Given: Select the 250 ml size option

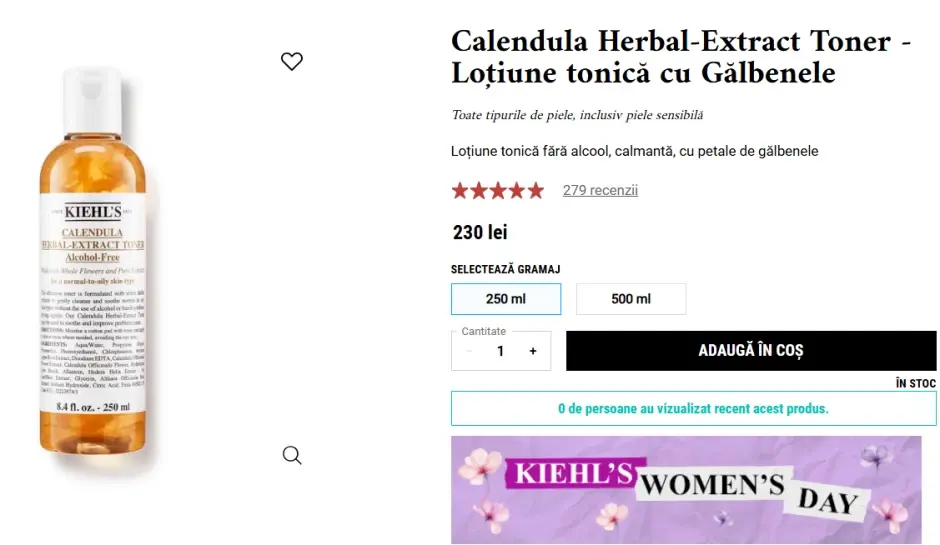Looking at the screenshot, I should (x=506, y=299).
